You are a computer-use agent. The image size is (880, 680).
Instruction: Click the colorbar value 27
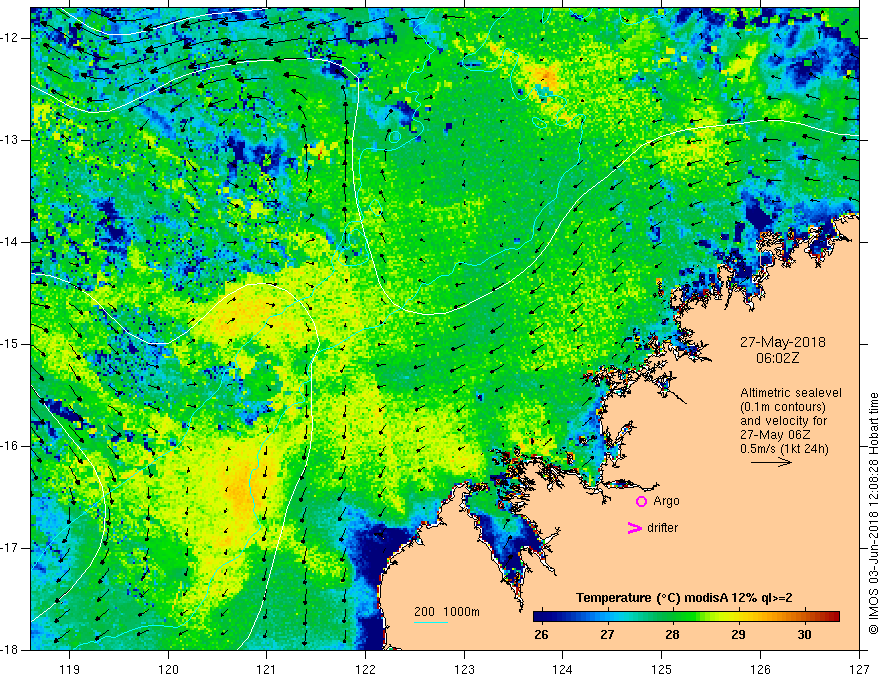(x=607, y=635)
